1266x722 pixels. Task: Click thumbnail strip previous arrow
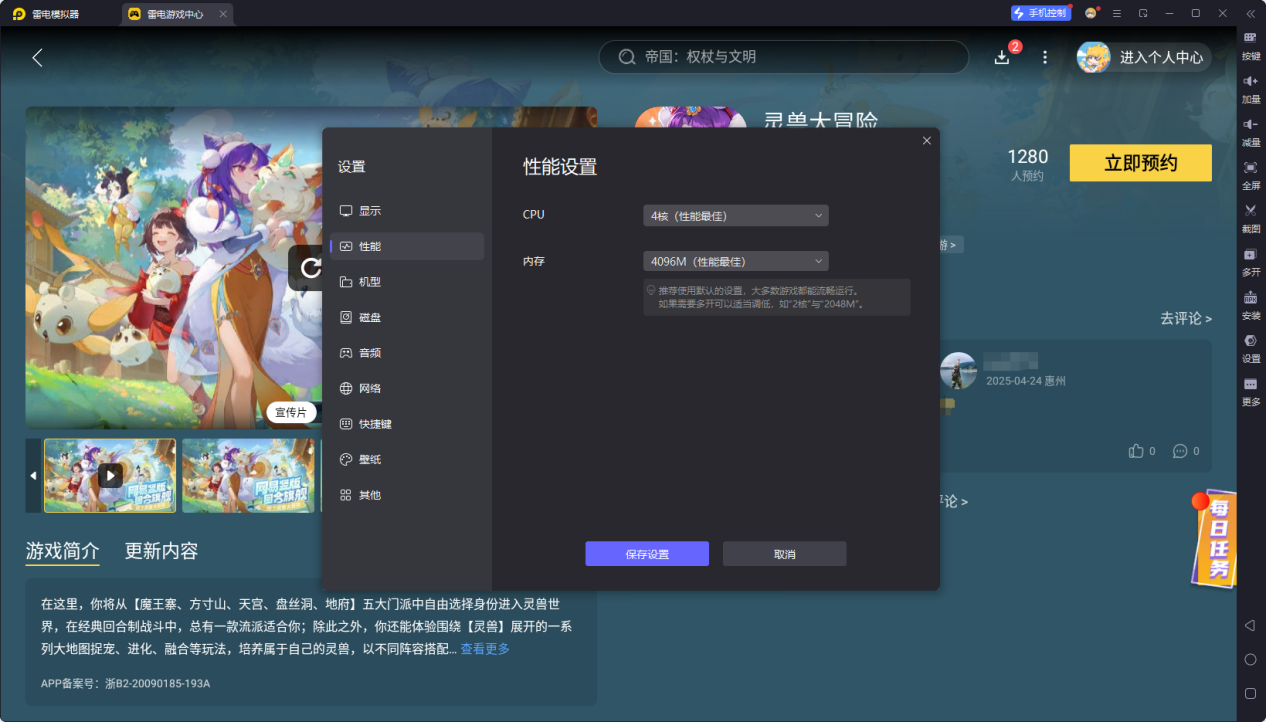[x=33, y=475]
